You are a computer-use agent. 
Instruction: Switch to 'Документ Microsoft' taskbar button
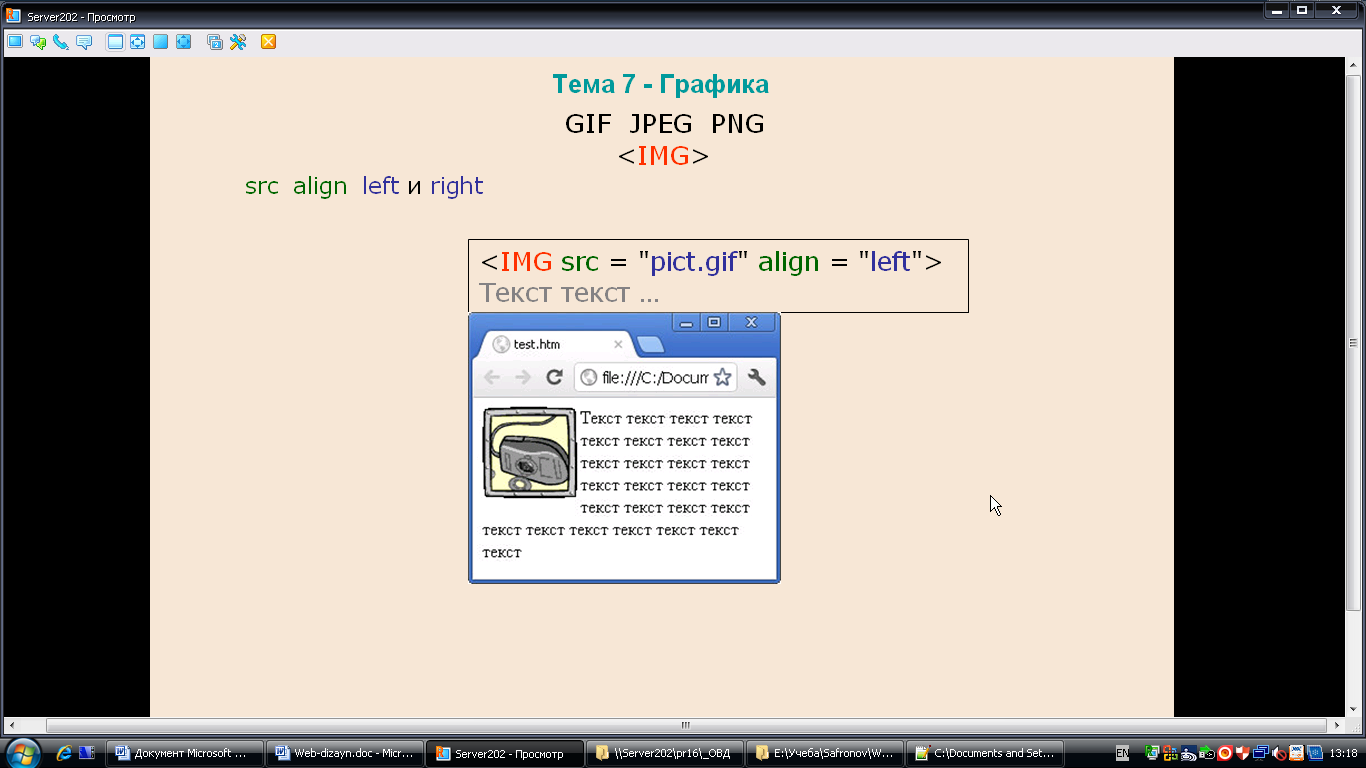coord(185,753)
